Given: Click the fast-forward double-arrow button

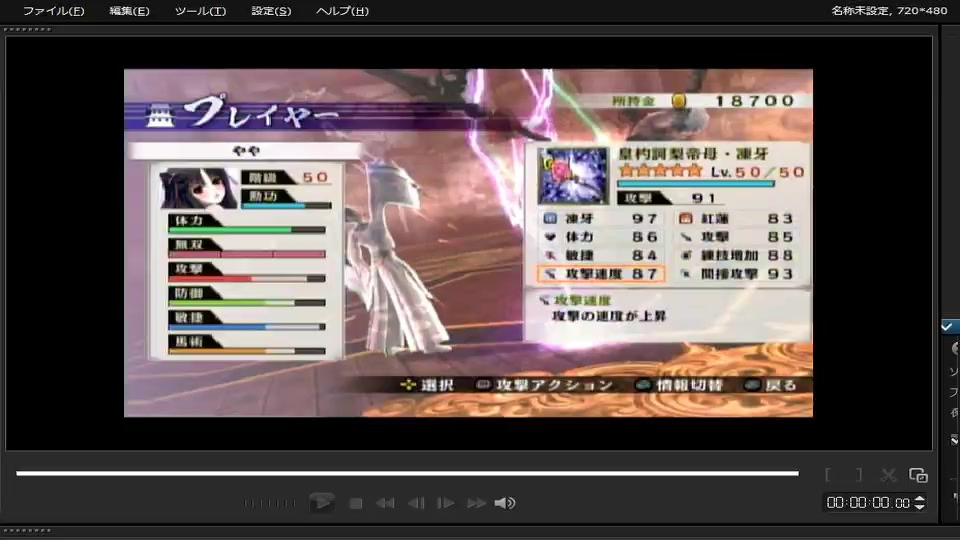Looking at the screenshot, I should [x=476, y=503].
